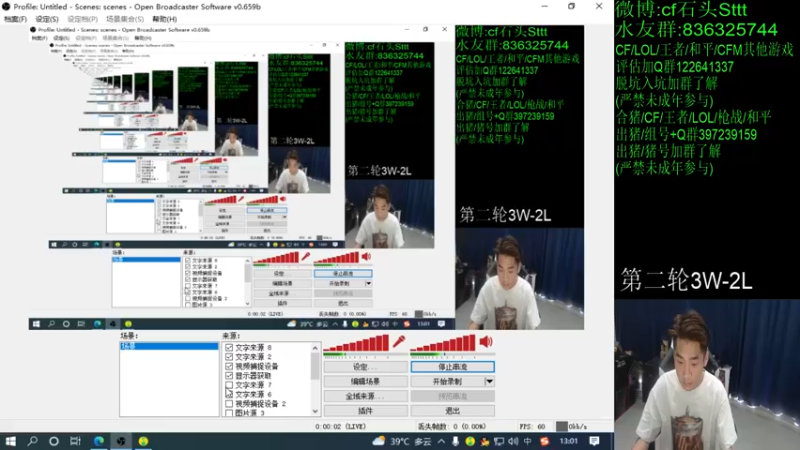The width and height of the screenshot is (800, 450).
Task: Adjust desktop audio red bar slider
Action: (x=443, y=343)
